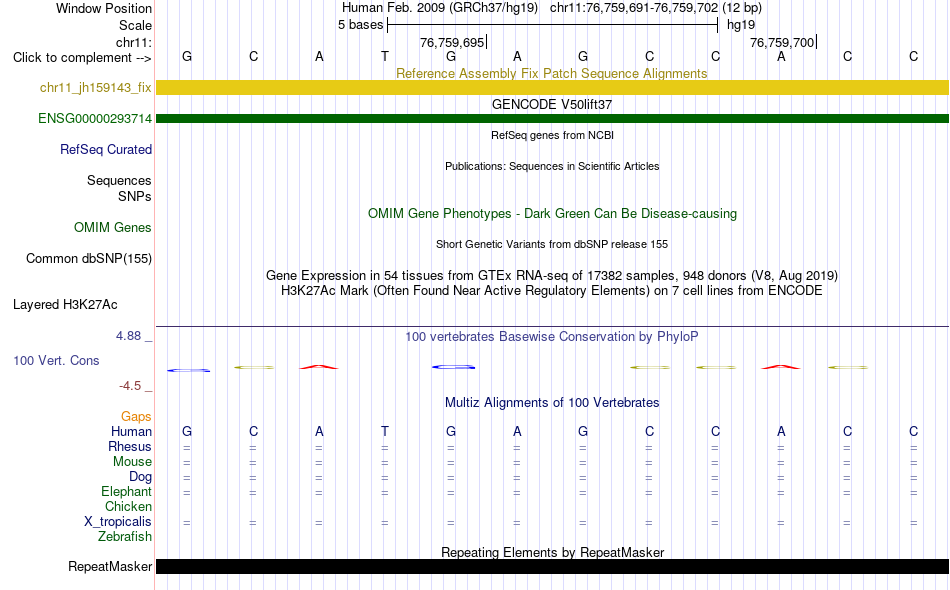This screenshot has width=950, height=590.
Task: Click the Zebrafish species label
Action: point(125,537)
